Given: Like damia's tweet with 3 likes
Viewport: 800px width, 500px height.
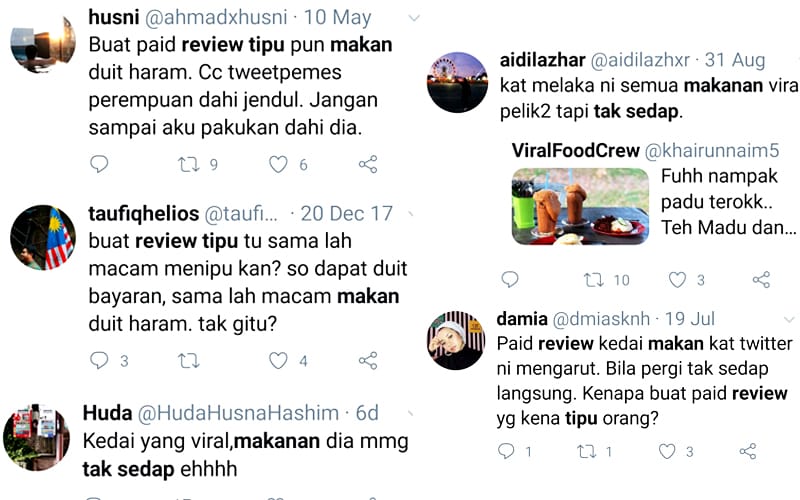Looking at the screenshot, I should coord(666,451).
